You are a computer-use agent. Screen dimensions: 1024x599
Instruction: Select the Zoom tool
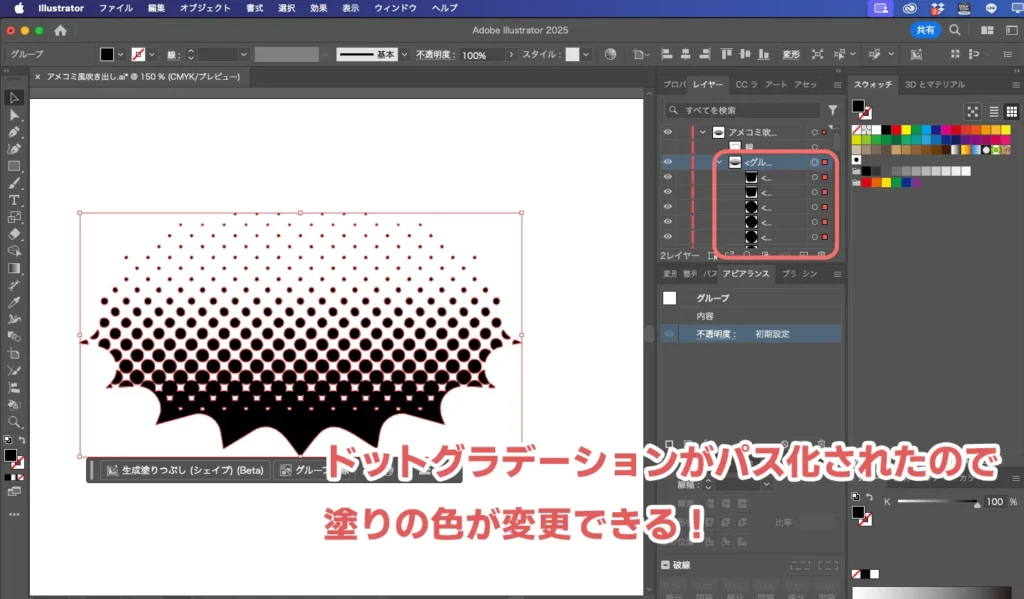14,422
